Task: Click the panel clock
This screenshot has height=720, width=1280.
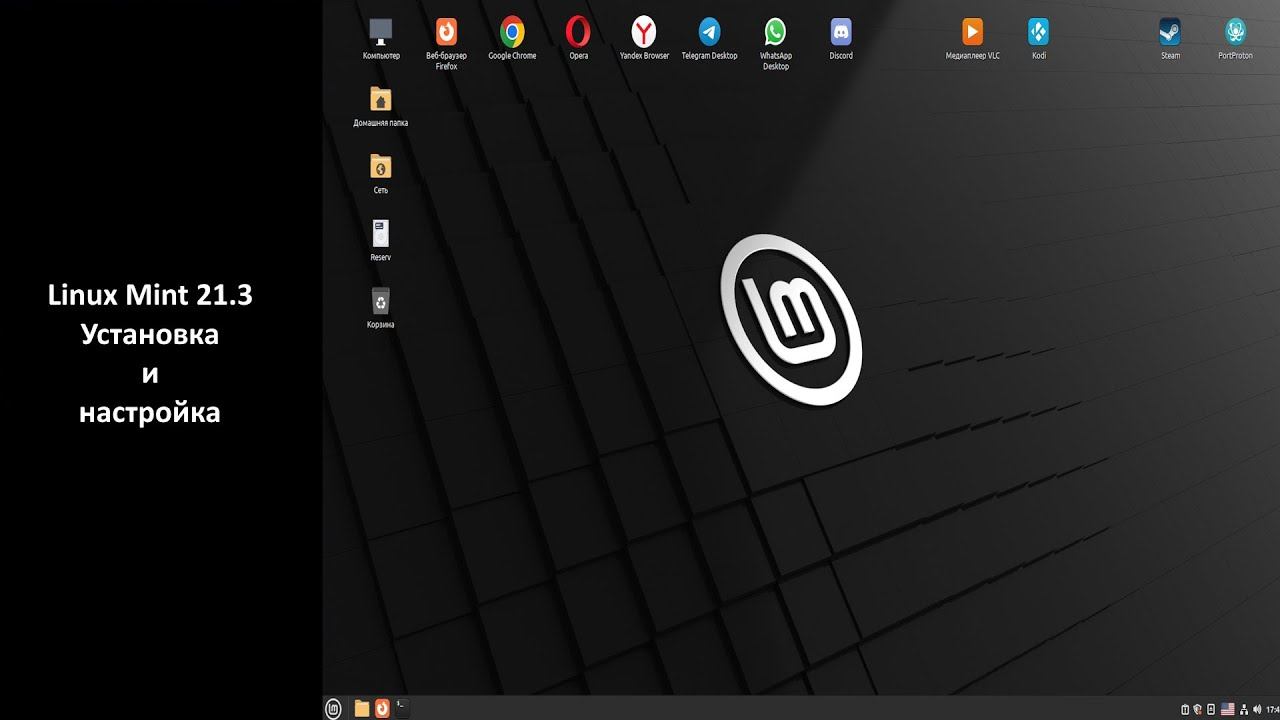Action: point(1273,709)
